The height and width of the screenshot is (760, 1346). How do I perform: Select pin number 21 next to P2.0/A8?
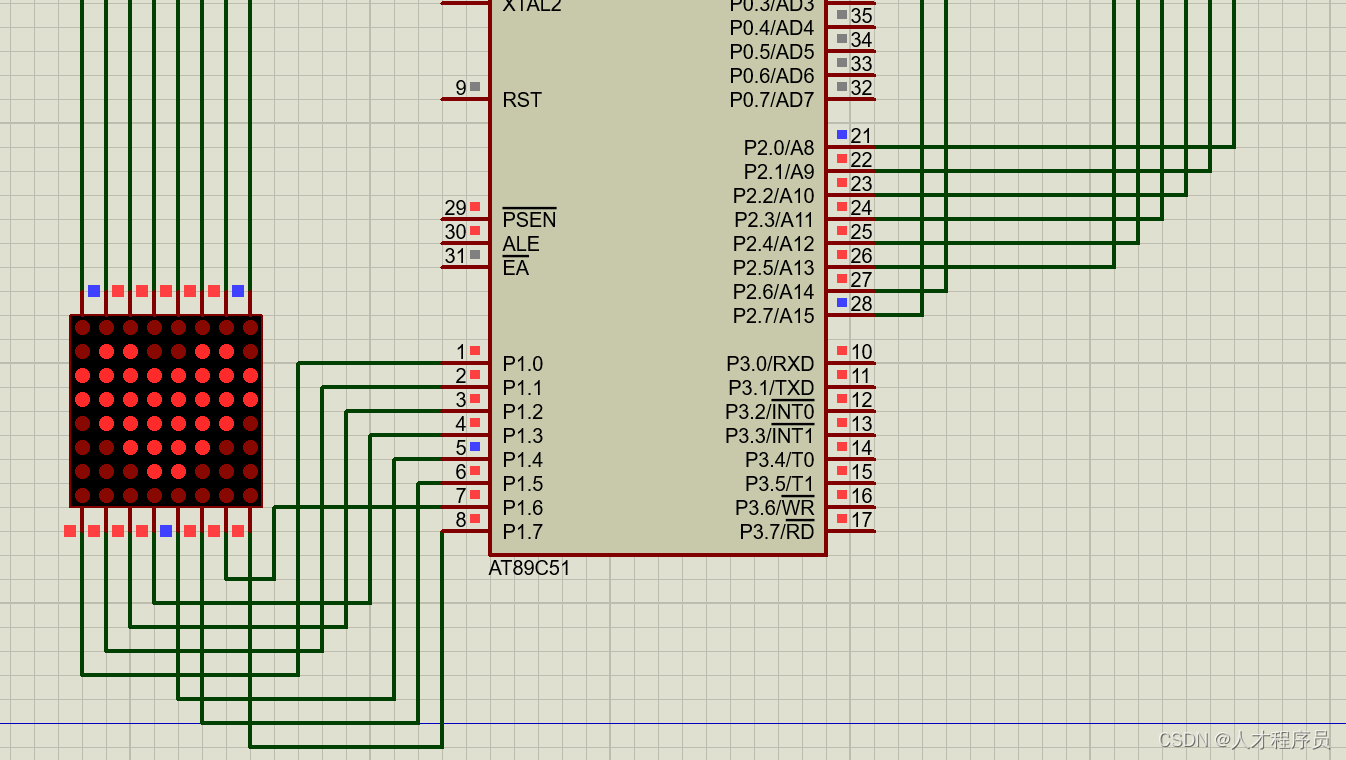861,136
